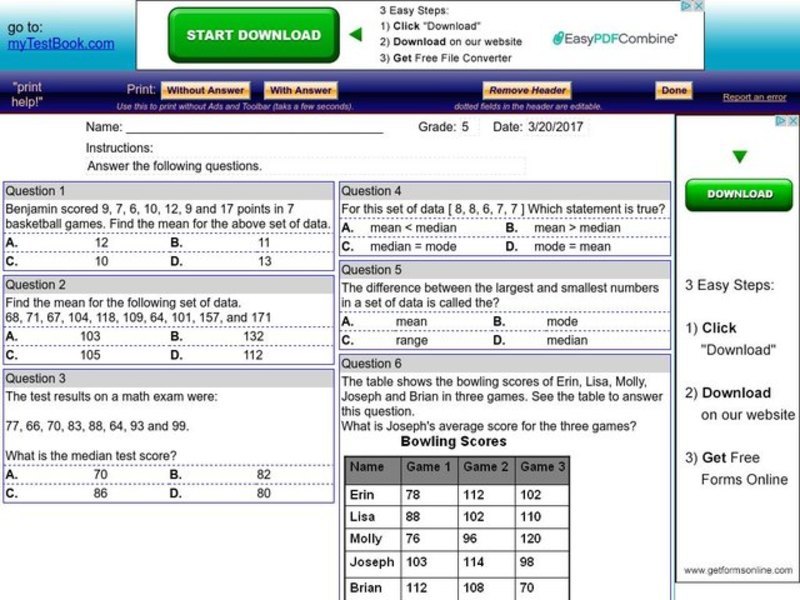Viewport: 800px width, 600px height.
Task: Click the green DOWNLOAD button in the sidebar ad
Action: 739,194
